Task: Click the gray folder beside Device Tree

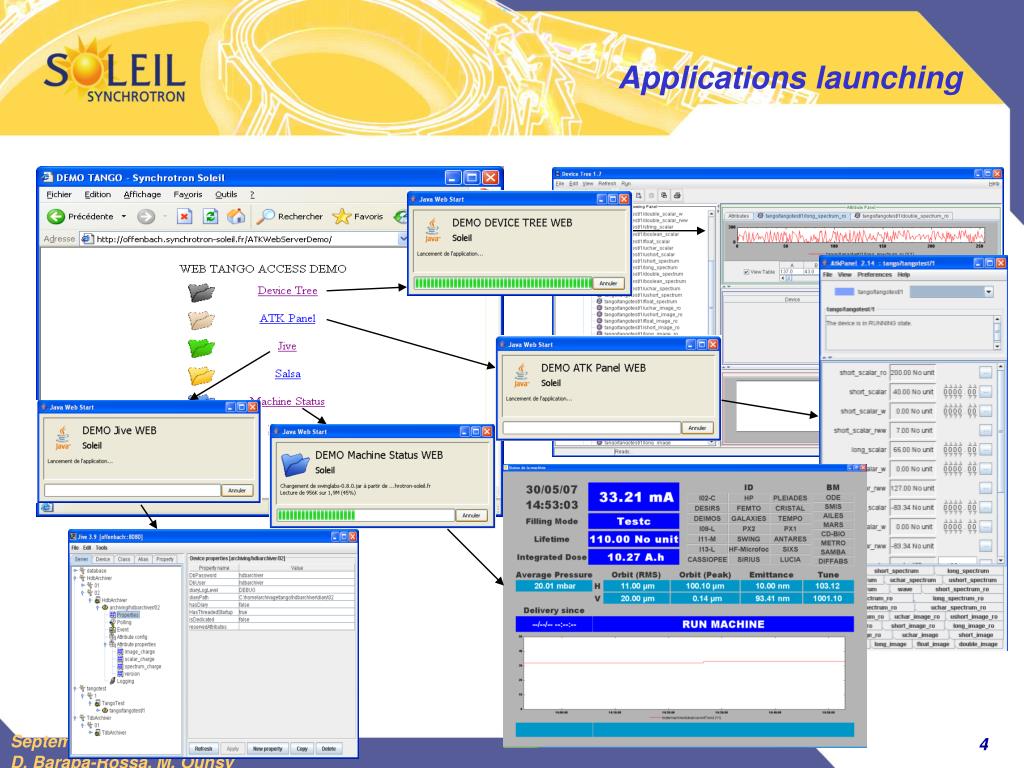Action: coord(201,292)
